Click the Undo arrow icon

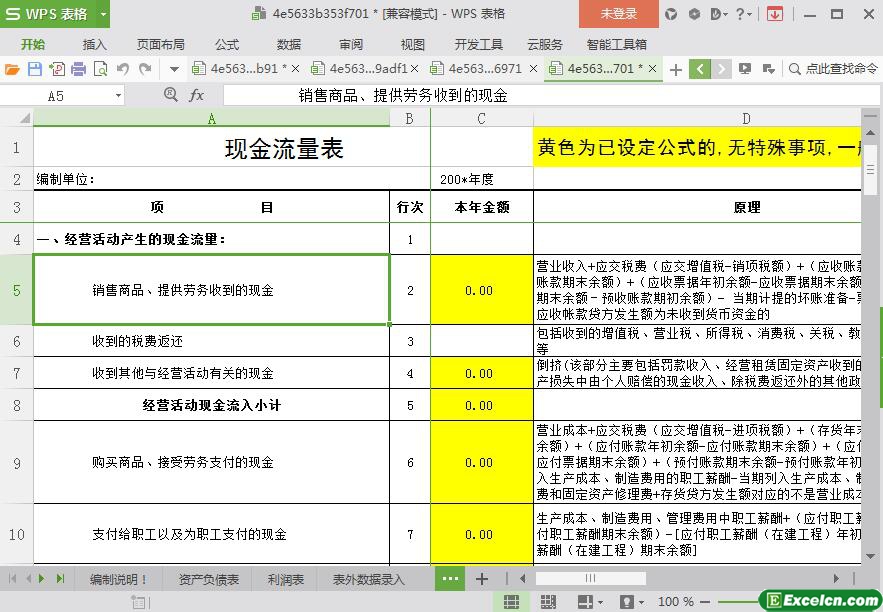coord(122,69)
